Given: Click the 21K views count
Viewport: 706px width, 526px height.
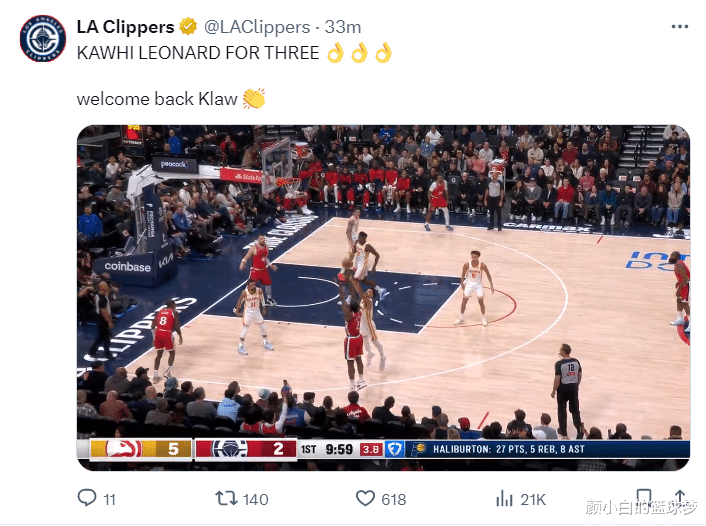Looking at the screenshot, I should click(x=533, y=499).
